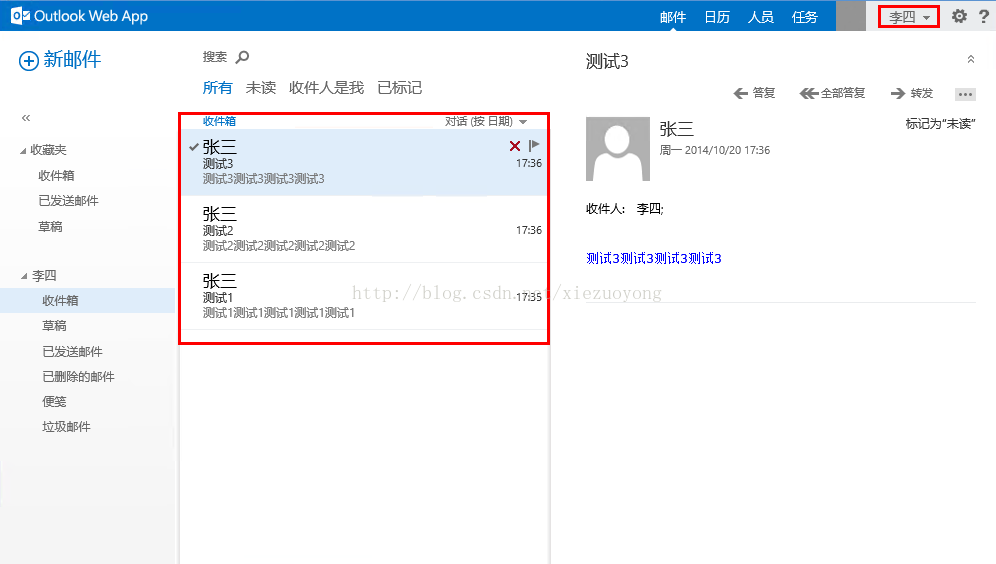
Task: Switch to 人员 people tab
Action: (761, 17)
